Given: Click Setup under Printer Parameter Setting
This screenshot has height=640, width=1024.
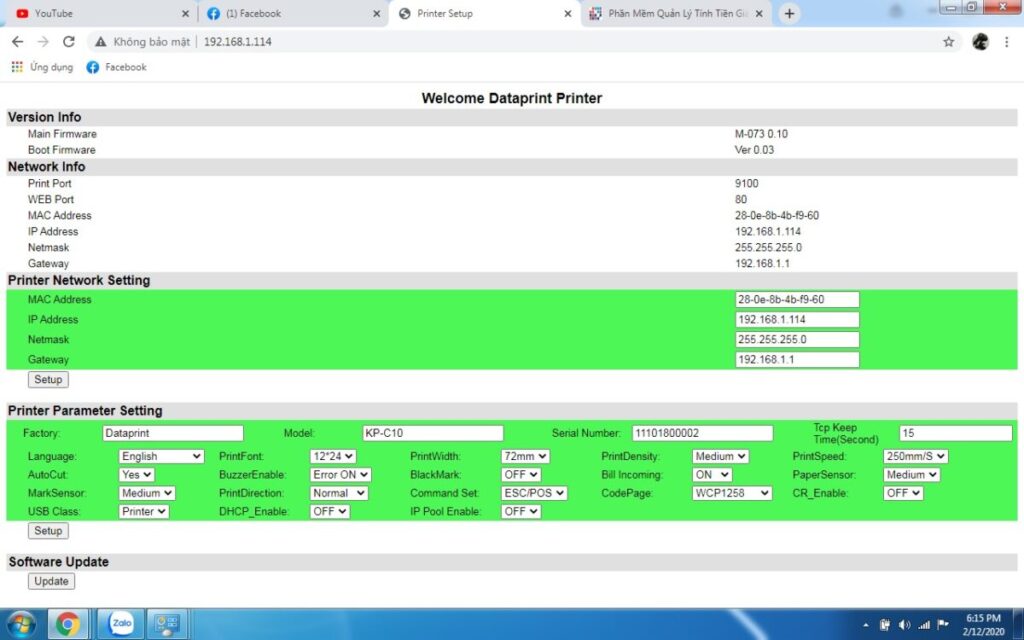Looking at the screenshot, I should (x=48, y=531).
